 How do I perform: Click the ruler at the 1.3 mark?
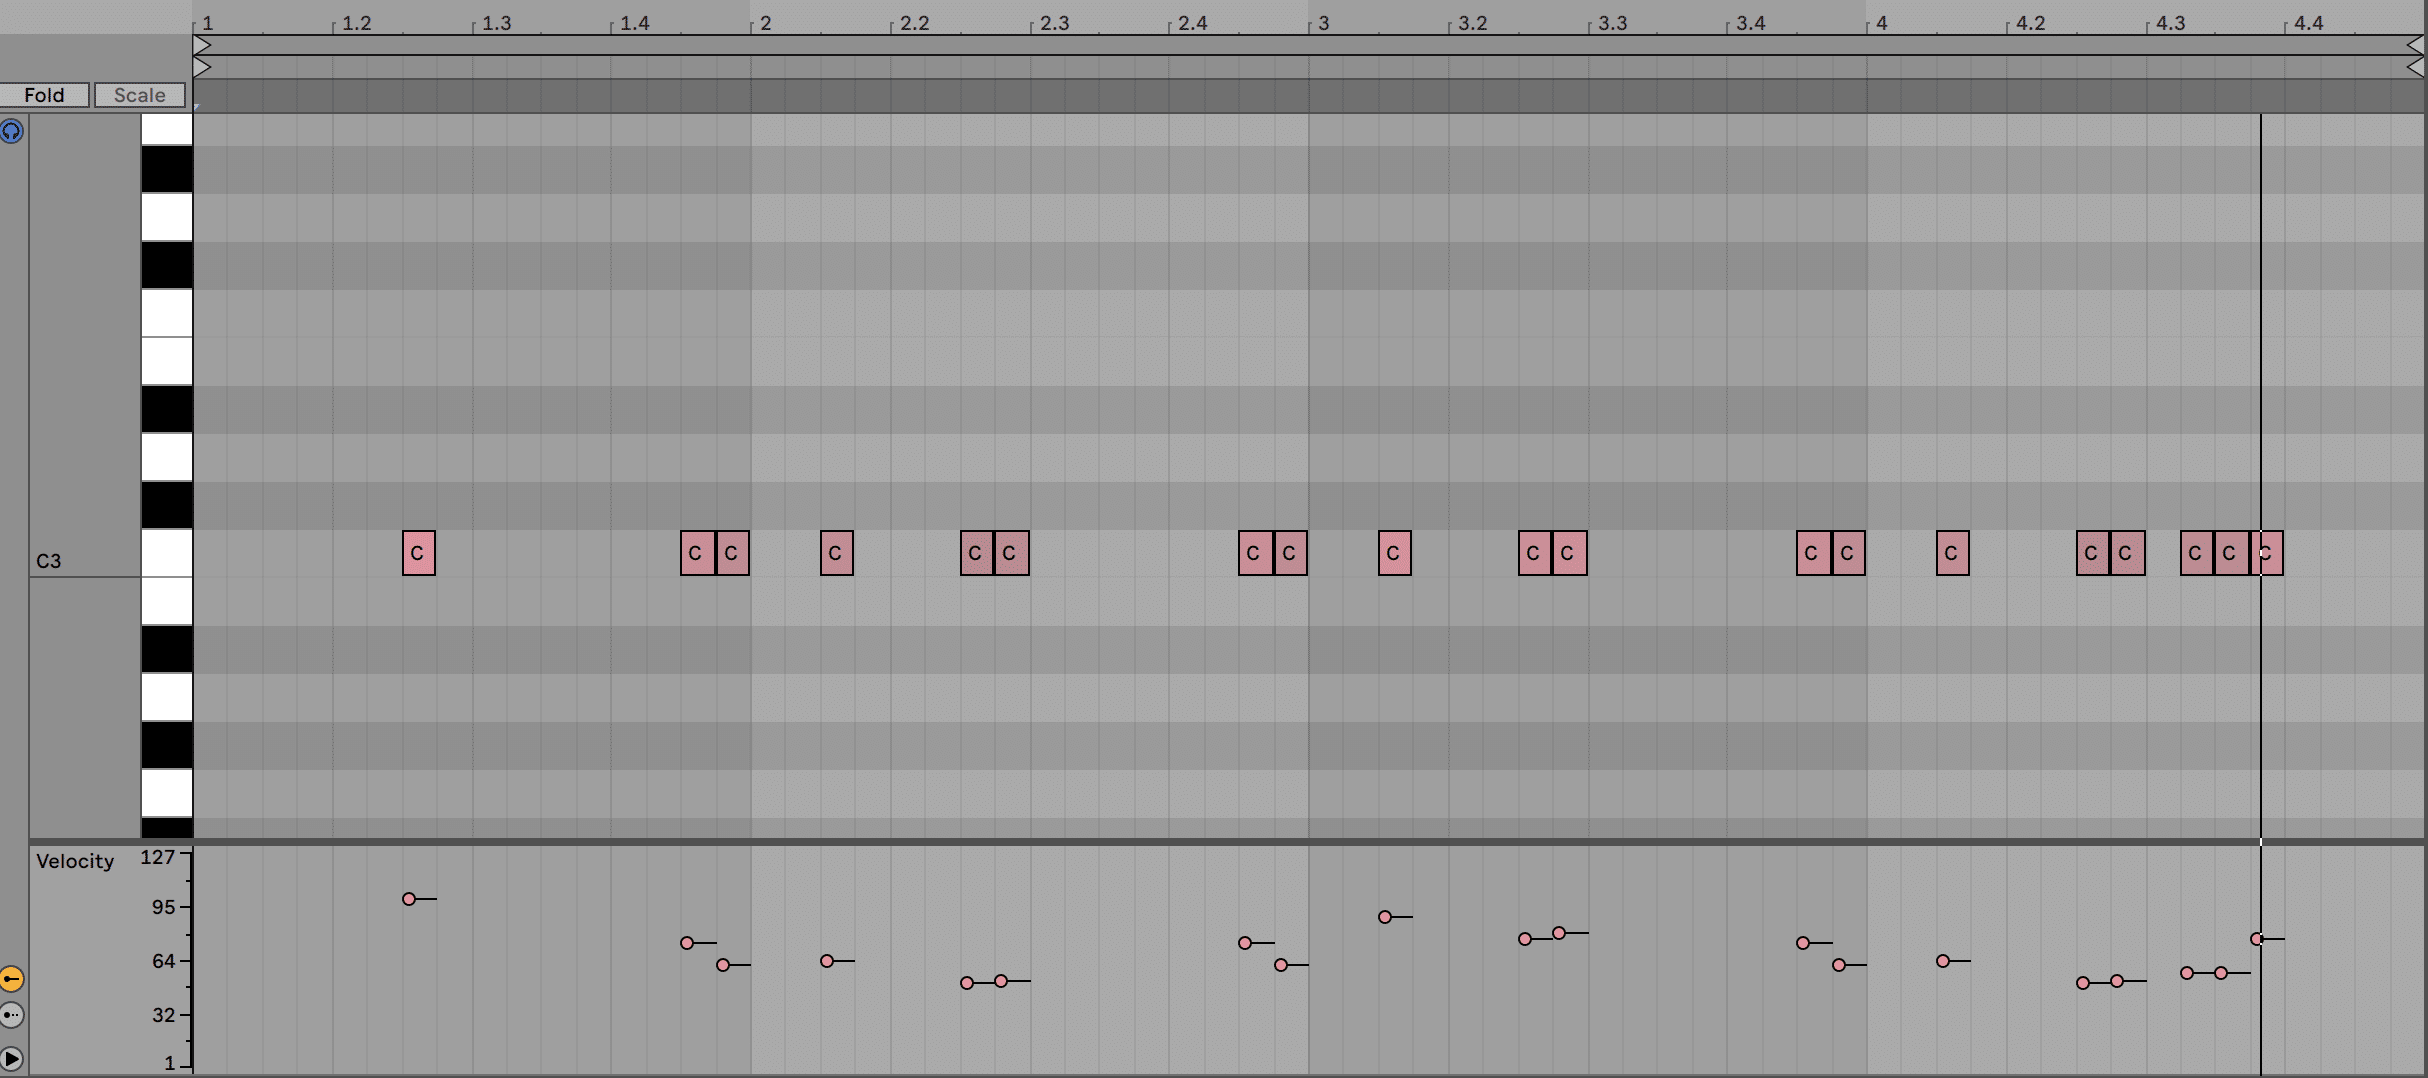pos(496,23)
